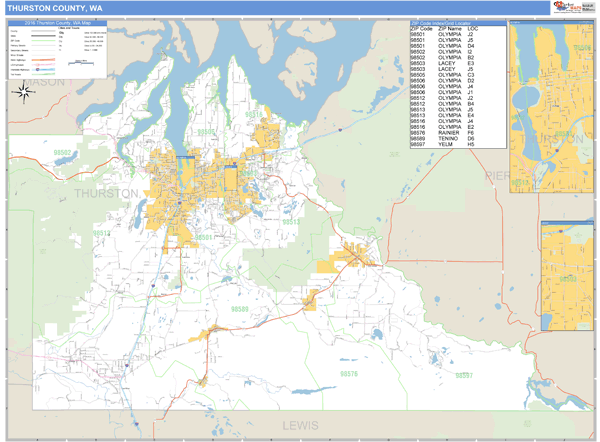The width and height of the screenshot is (600, 442).
Task: Click ZIP label '98513' on main map
Action: pyautogui.click(x=291, y=222)
